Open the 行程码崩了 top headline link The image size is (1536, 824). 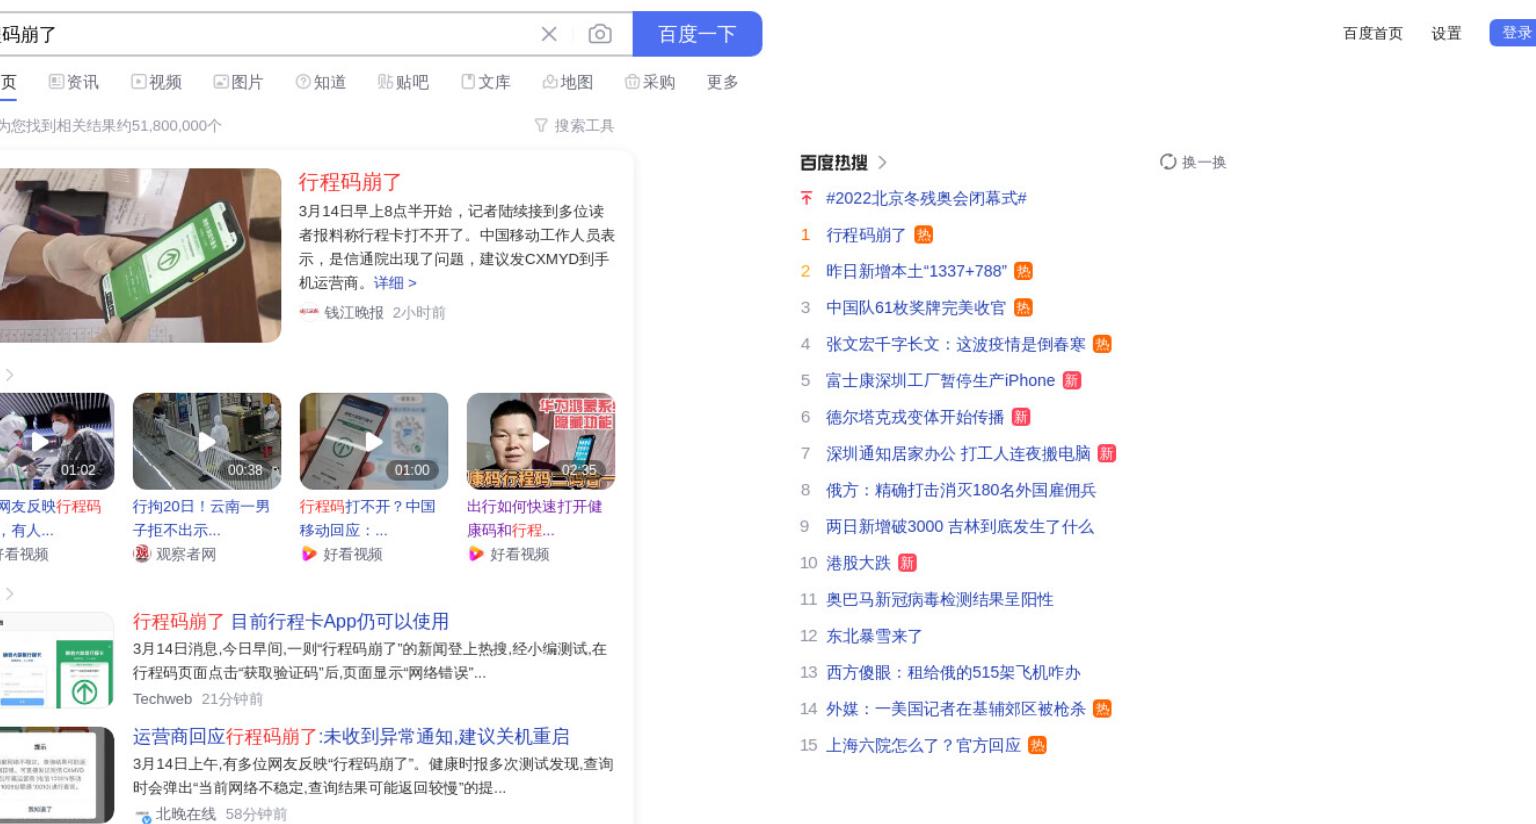click(350, 182)
